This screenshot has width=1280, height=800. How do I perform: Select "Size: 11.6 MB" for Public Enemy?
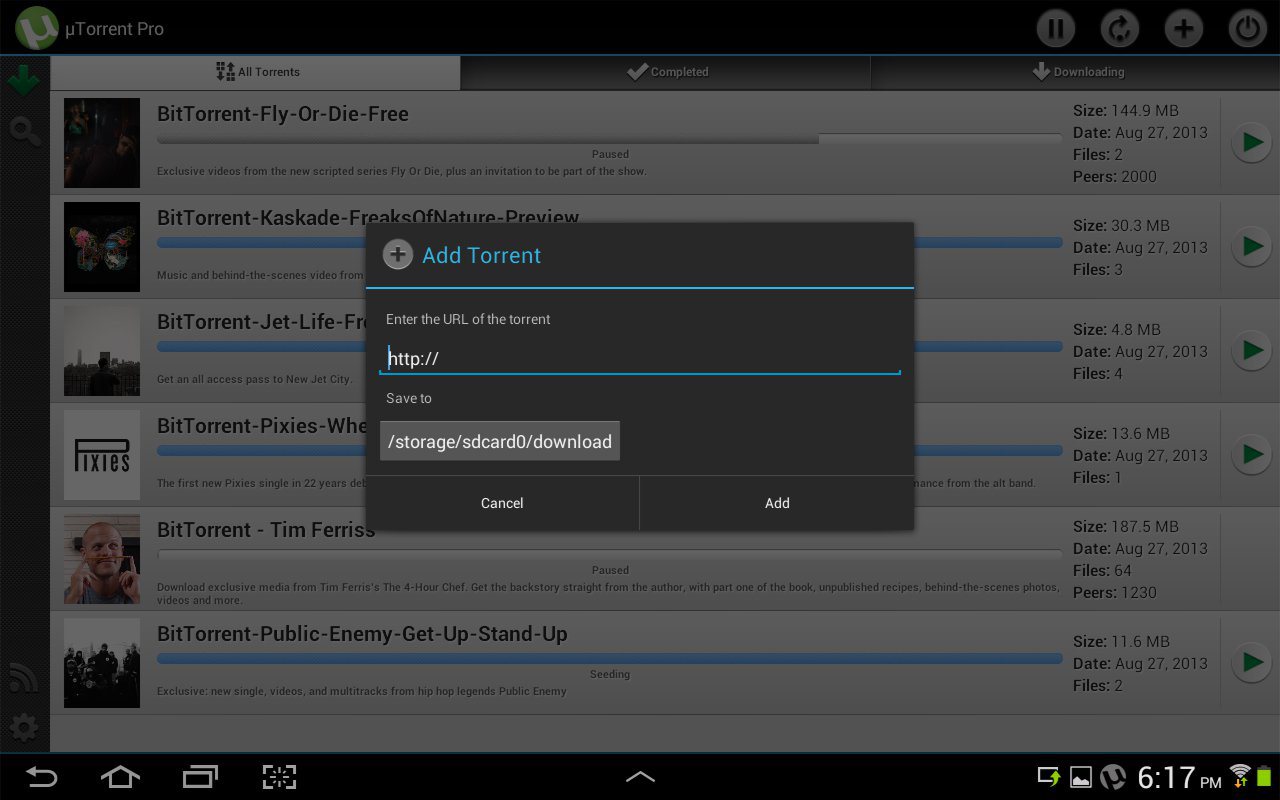coord(1121,641)
